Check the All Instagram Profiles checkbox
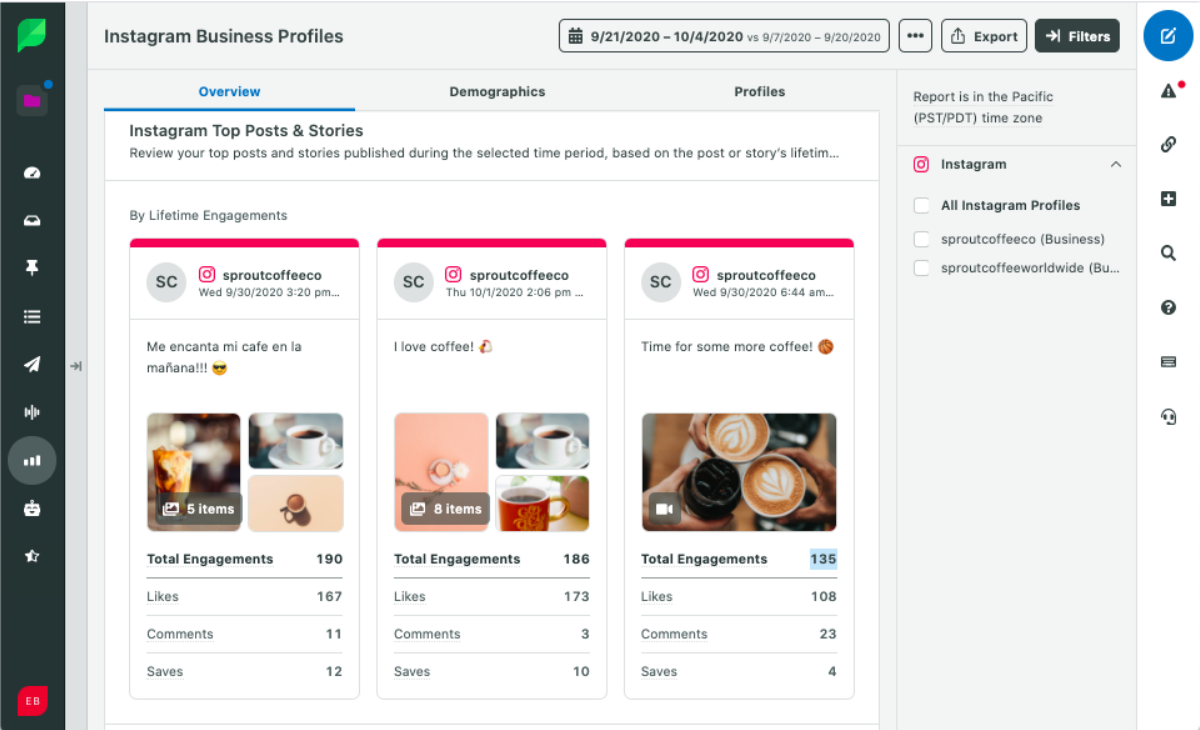Viewport: 1200px width, 730px height. (x=921, y=205)
